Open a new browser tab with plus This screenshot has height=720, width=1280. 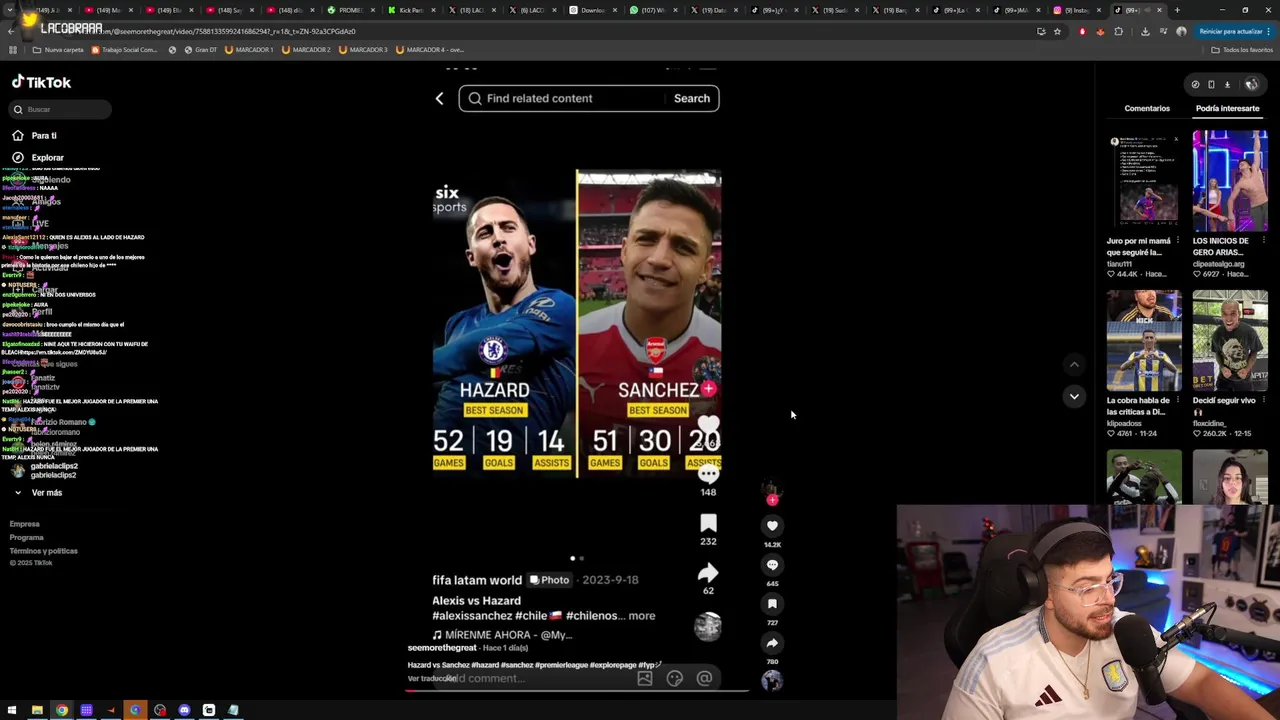click(1177, 10)
